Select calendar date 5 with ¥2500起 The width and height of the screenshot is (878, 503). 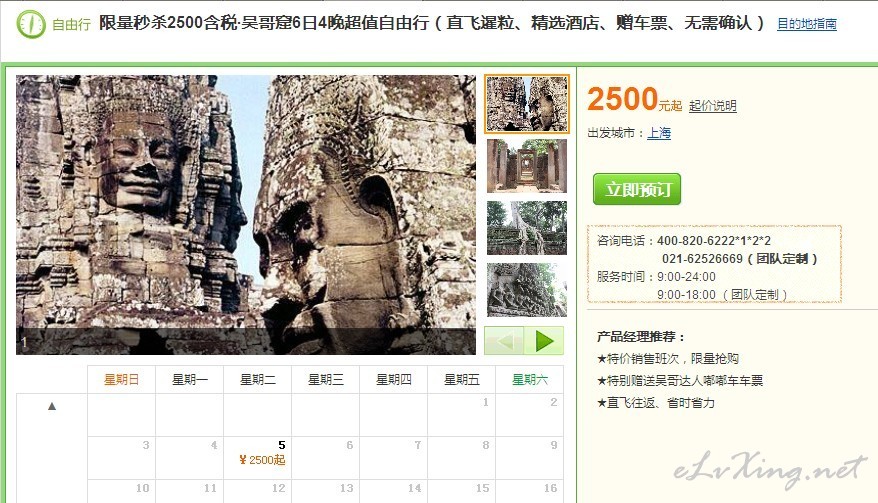pos(258,458)
